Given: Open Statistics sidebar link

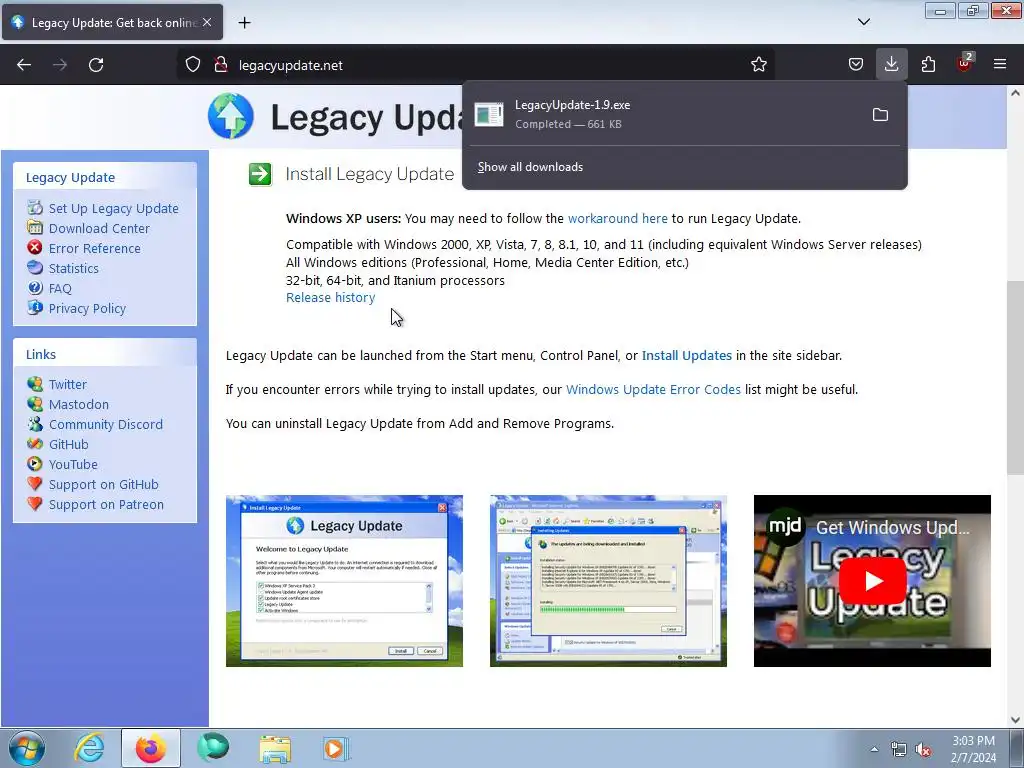Looking at the screenshot, I should [74, 268].
